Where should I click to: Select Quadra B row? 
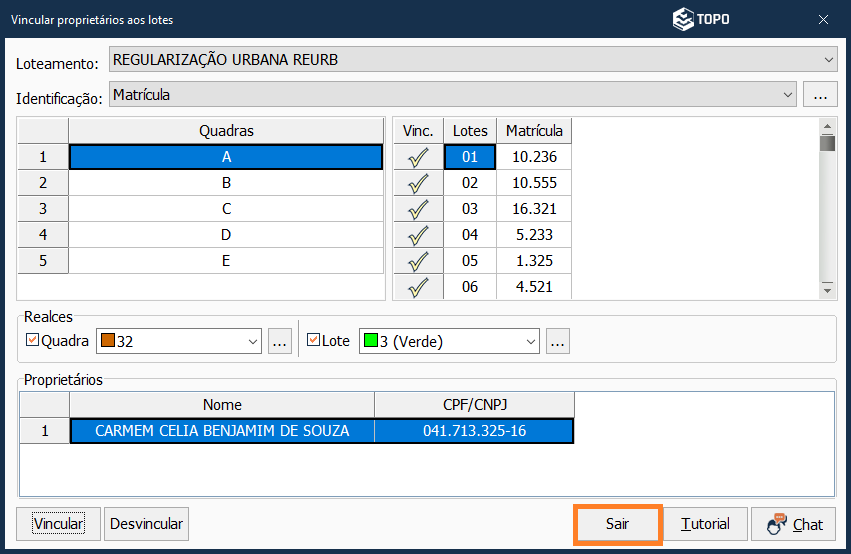pyautogui.click(x=226, y=183)
